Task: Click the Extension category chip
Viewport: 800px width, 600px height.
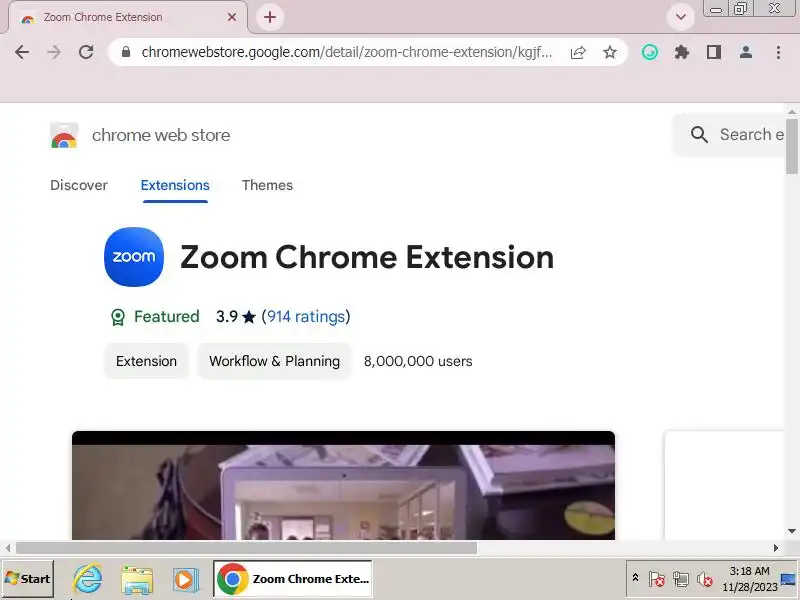Action: (146, 361)
